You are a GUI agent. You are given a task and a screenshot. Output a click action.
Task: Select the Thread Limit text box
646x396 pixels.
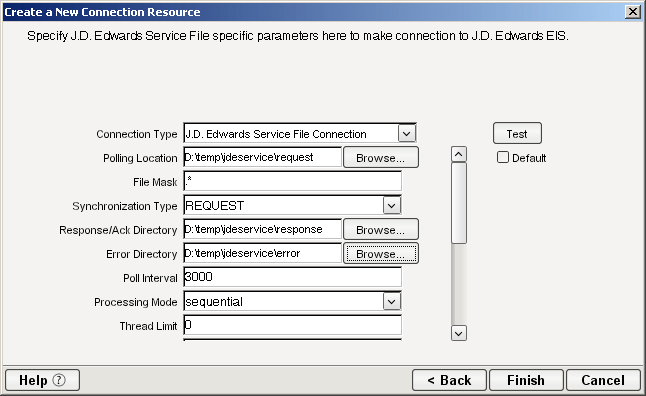click(x=293, y=325)
